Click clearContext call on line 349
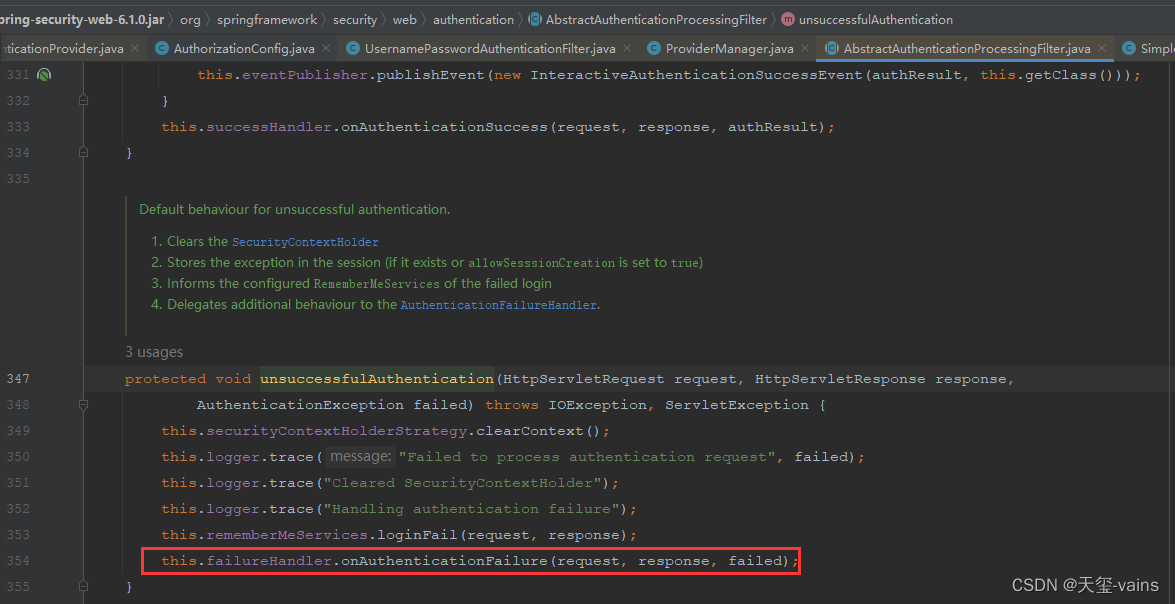Viewport: 1175px width, 604px height. pyautogui.click(x=530, y=431)
